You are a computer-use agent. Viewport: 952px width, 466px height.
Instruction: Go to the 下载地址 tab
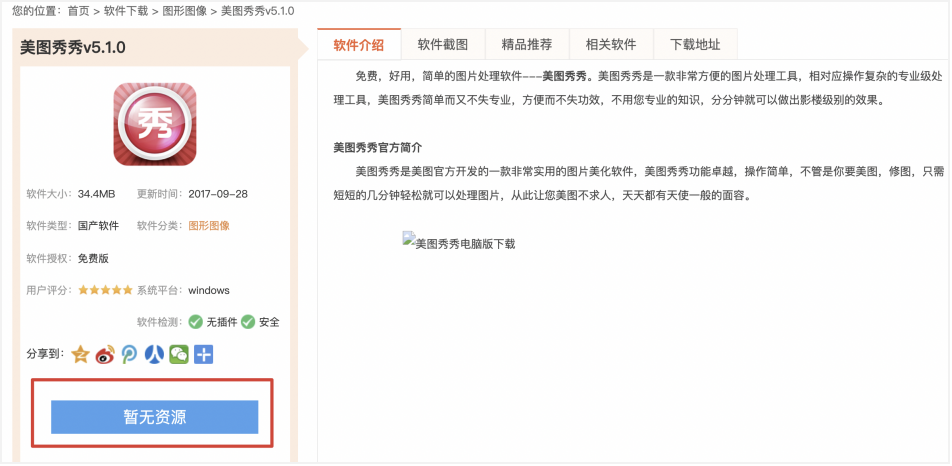[695, 44]
